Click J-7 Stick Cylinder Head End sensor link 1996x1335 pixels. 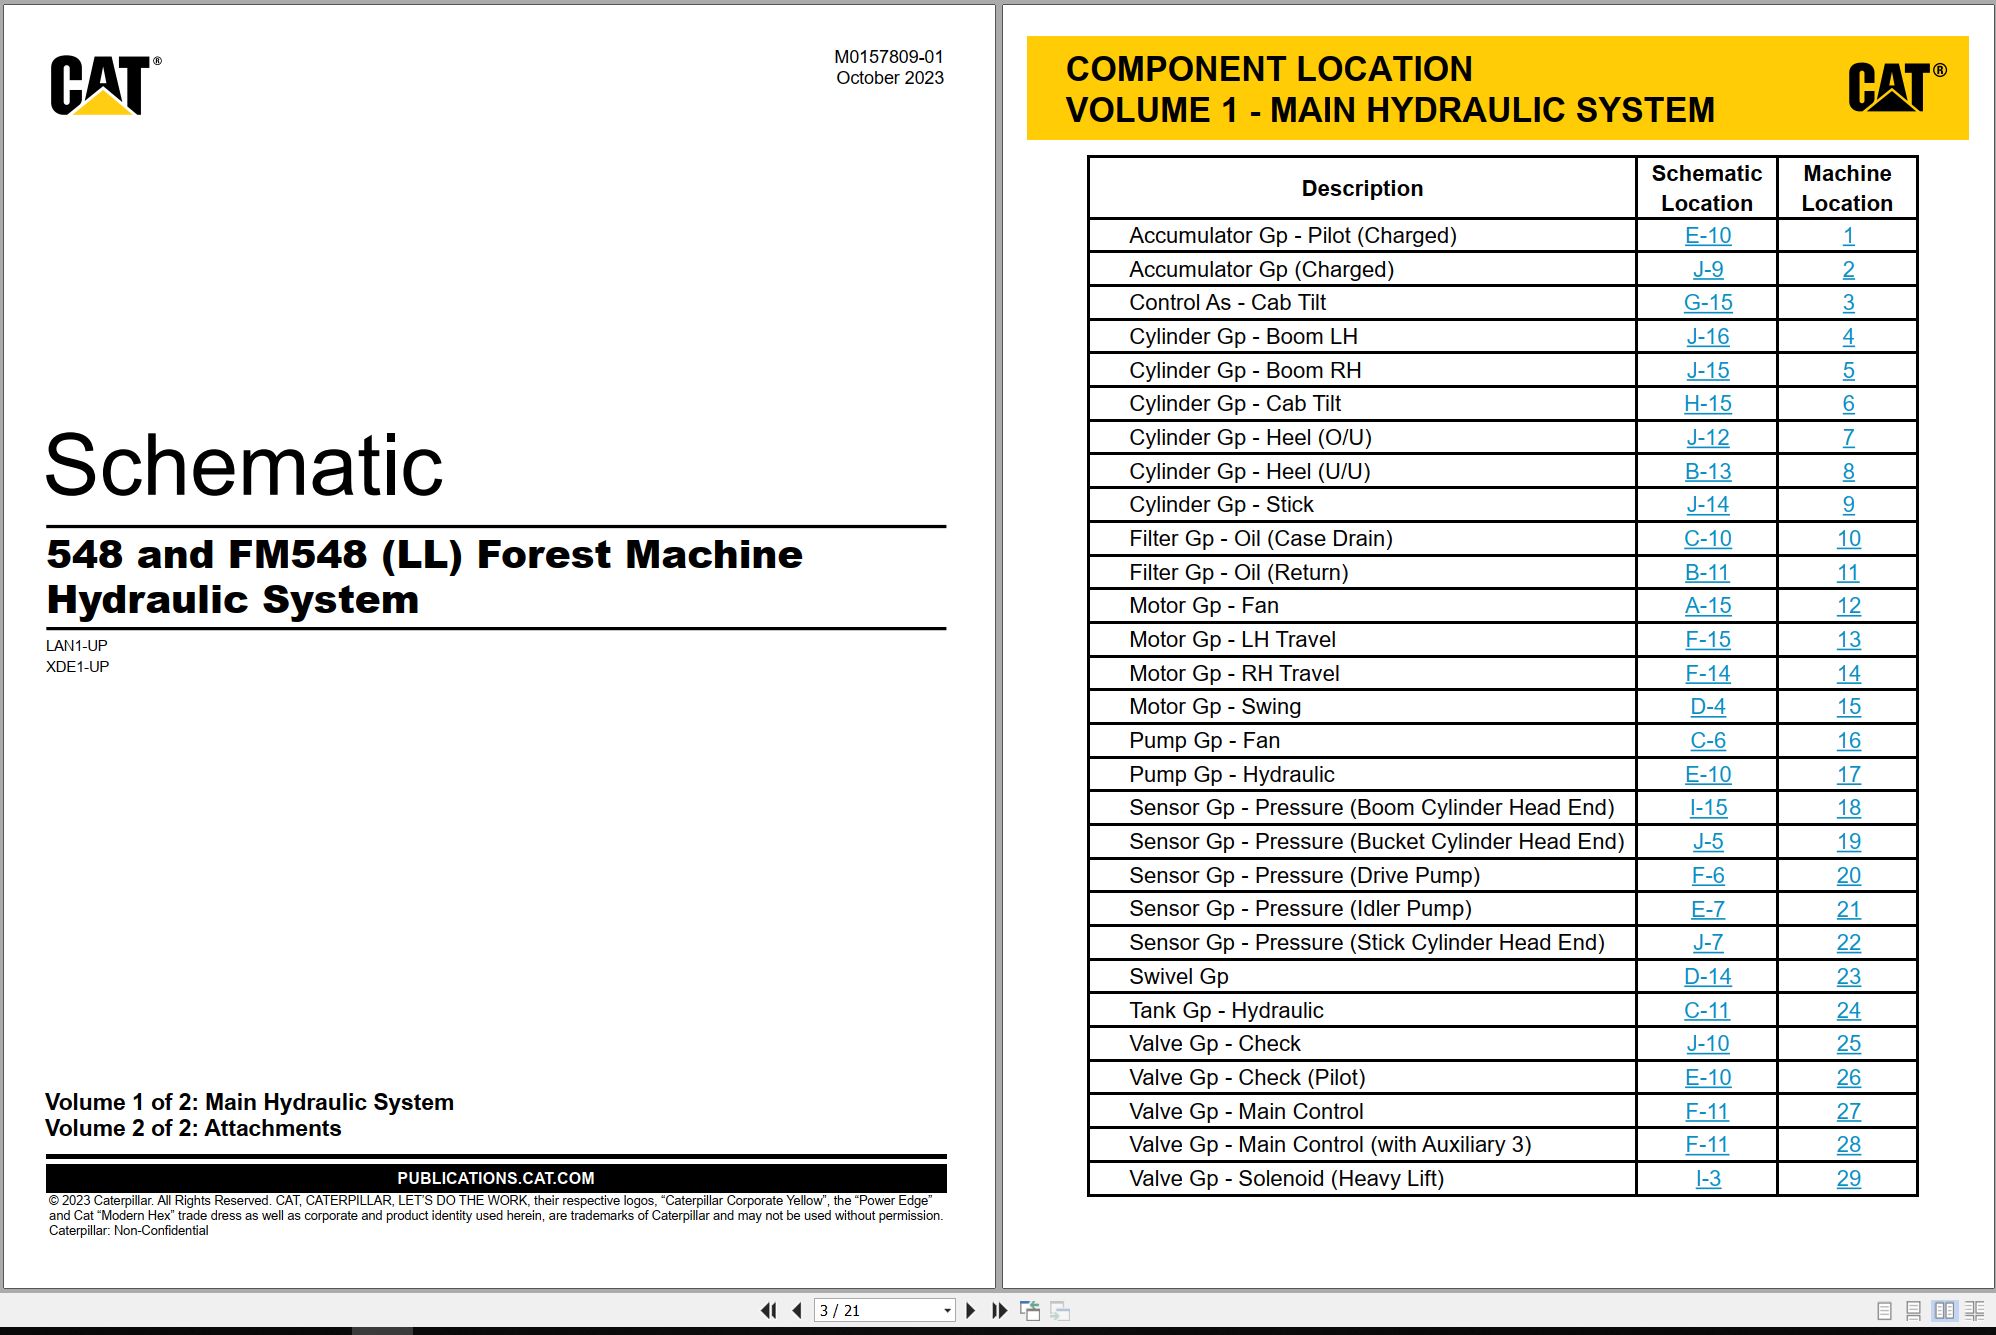1707,943
